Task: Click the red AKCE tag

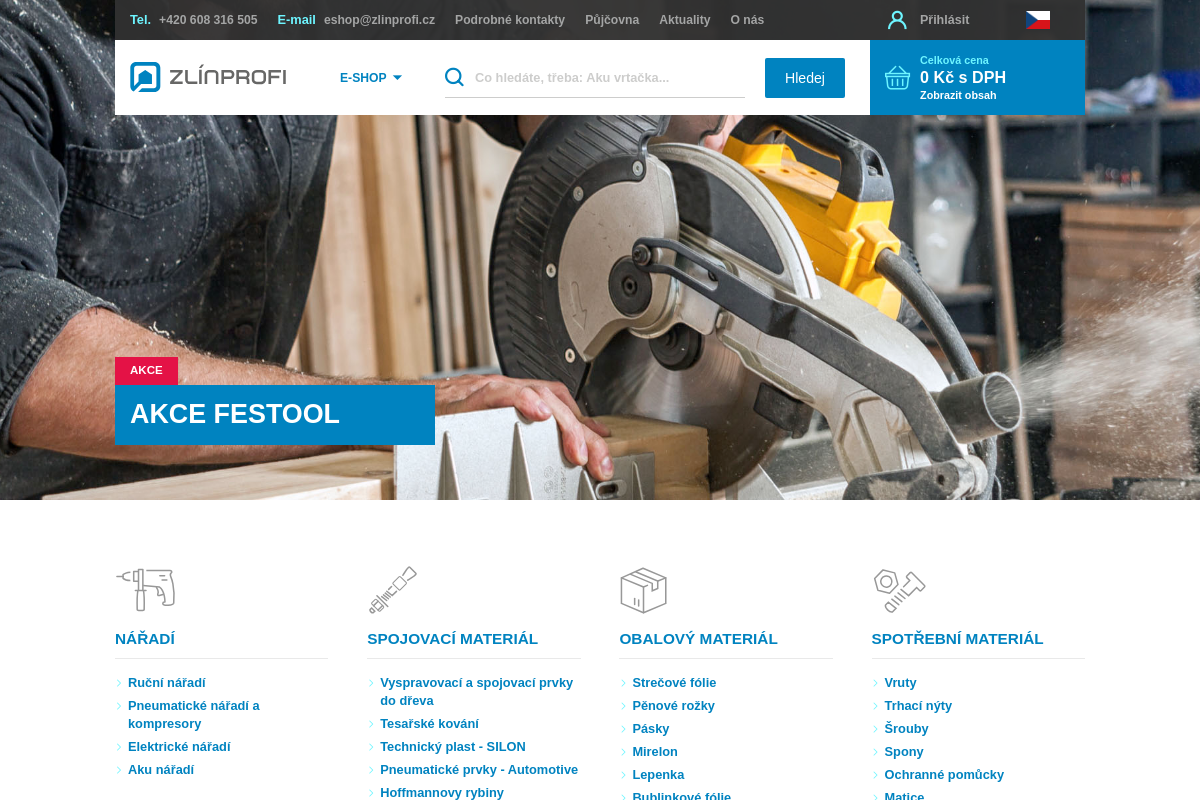Action: pyautogui.click(x=146, y=371)
